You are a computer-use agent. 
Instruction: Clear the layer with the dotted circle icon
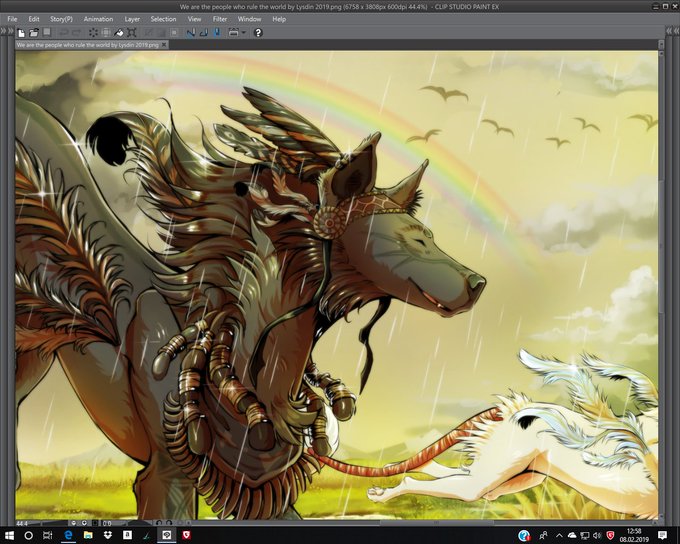click(93, 33)
